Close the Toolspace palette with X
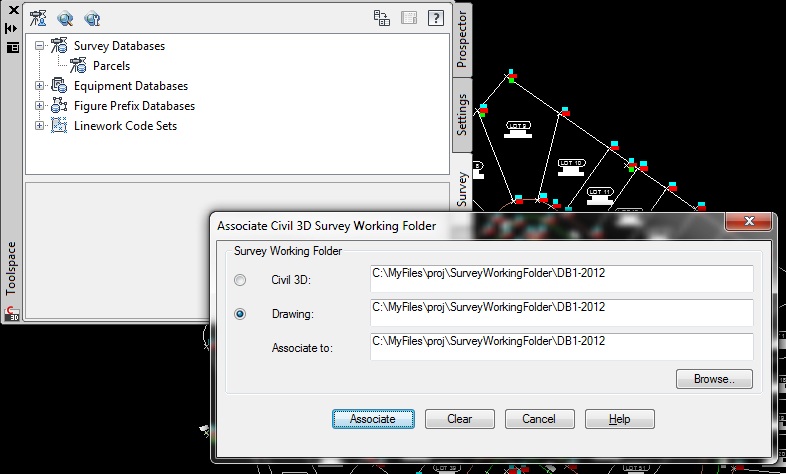786x474 pixels. point(14,9)
